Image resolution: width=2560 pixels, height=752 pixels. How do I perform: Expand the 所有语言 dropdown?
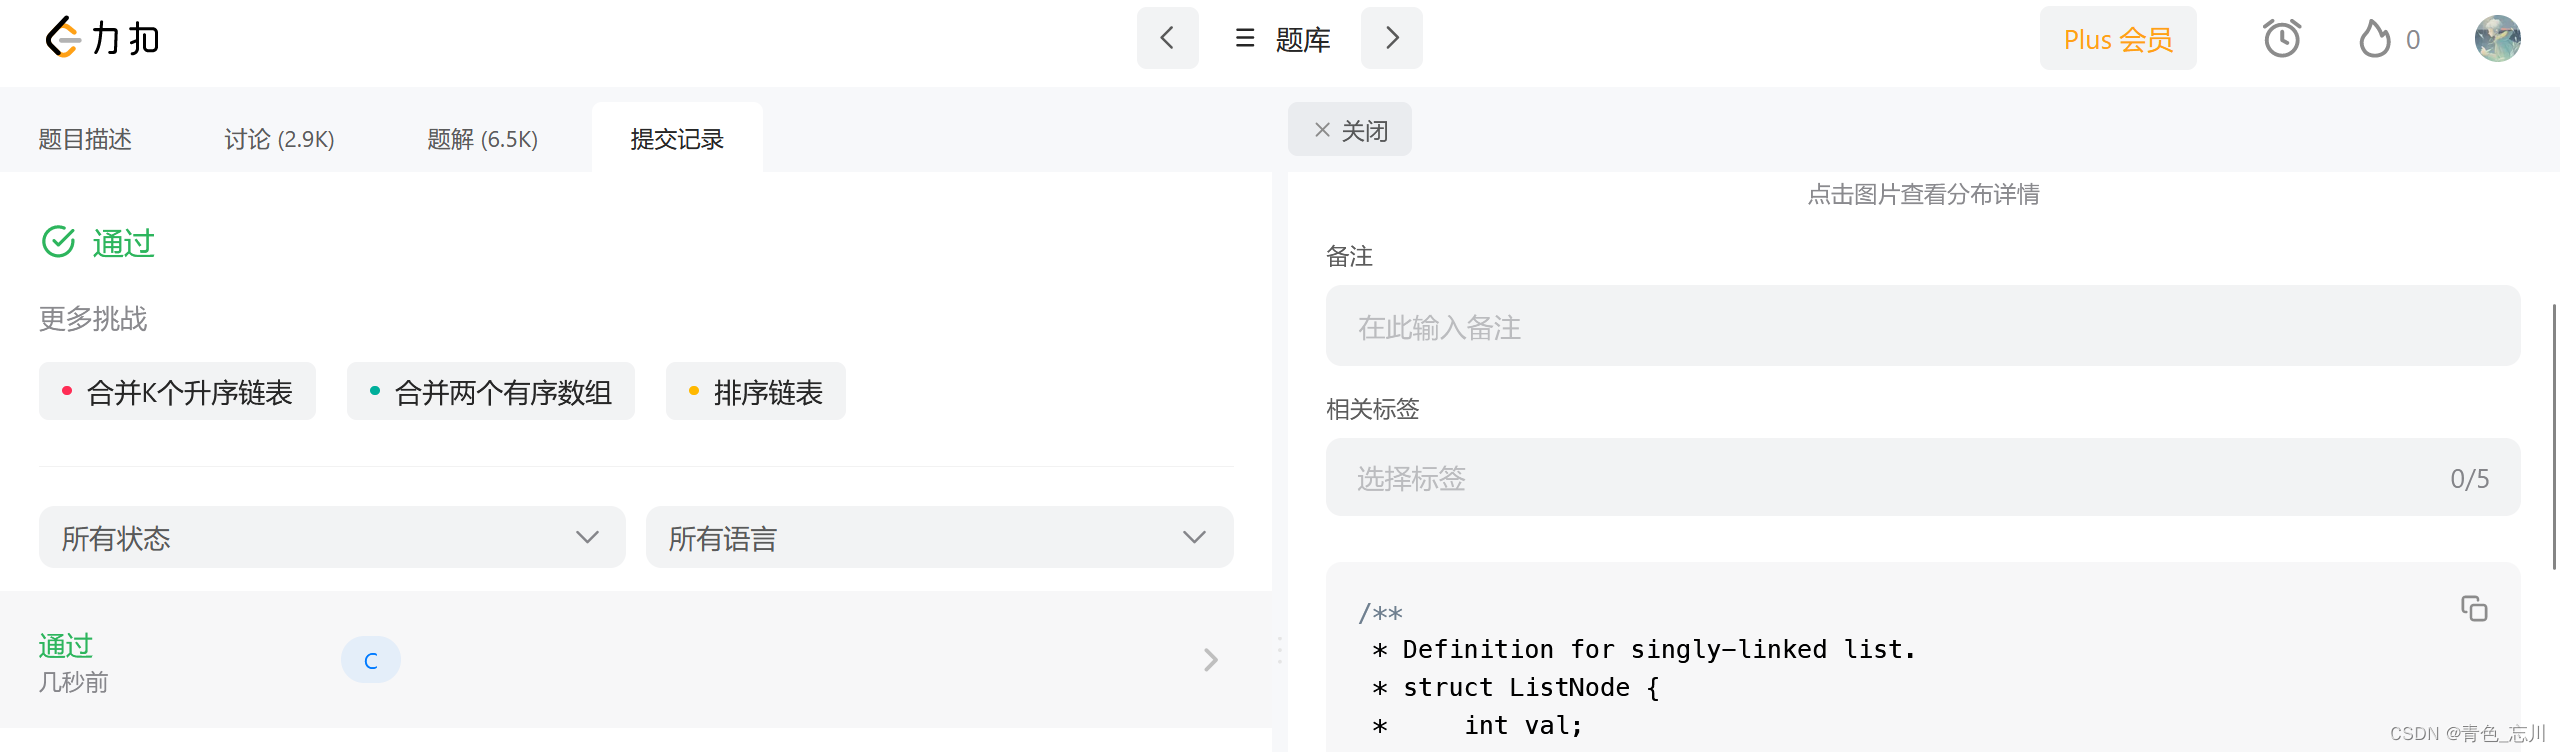(939, 538)
